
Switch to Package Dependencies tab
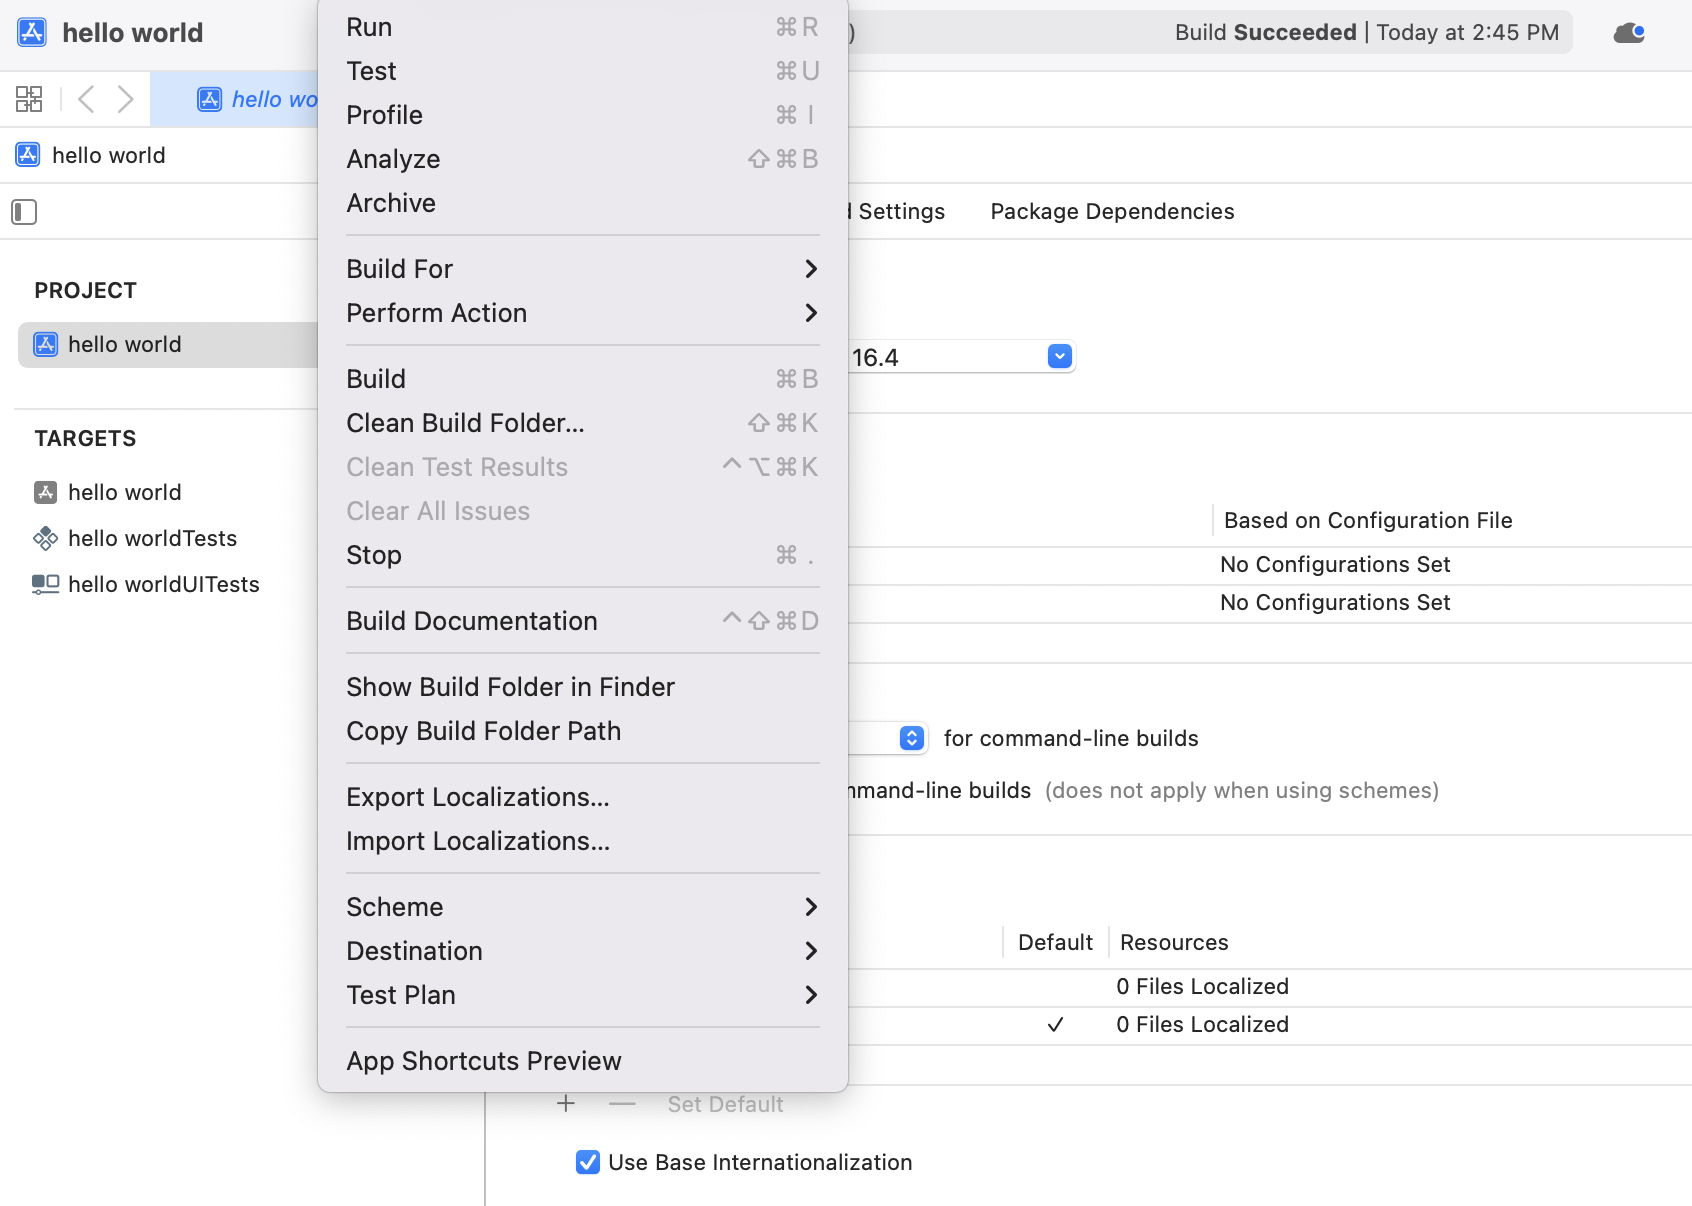click(x=1112, y=212)
